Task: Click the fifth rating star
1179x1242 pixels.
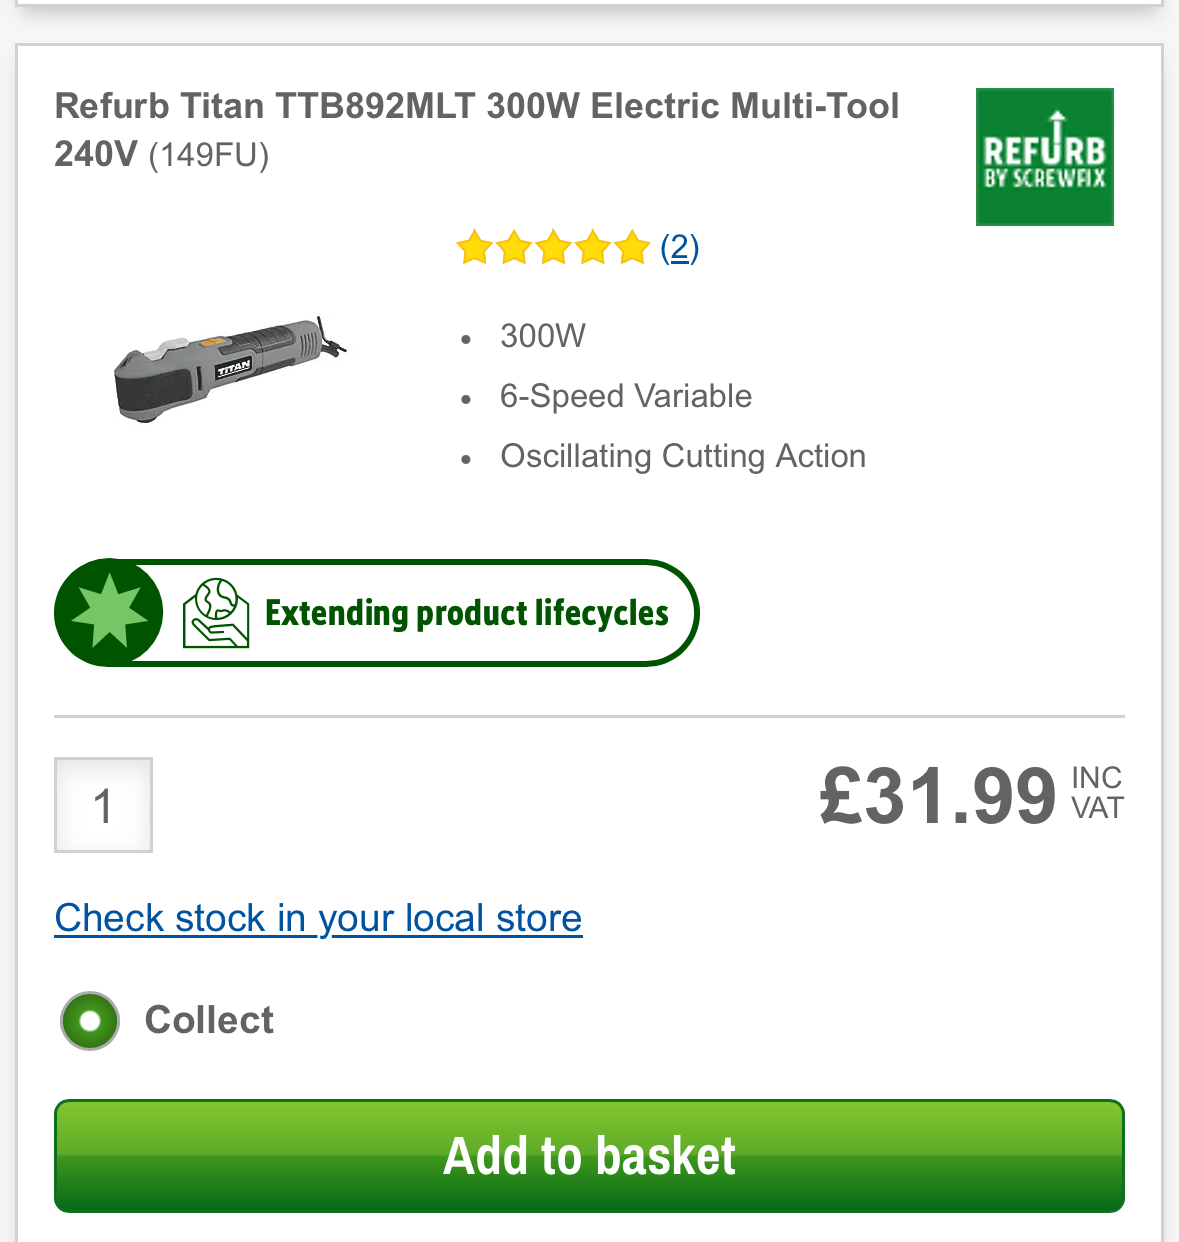Action: (632, 247)
